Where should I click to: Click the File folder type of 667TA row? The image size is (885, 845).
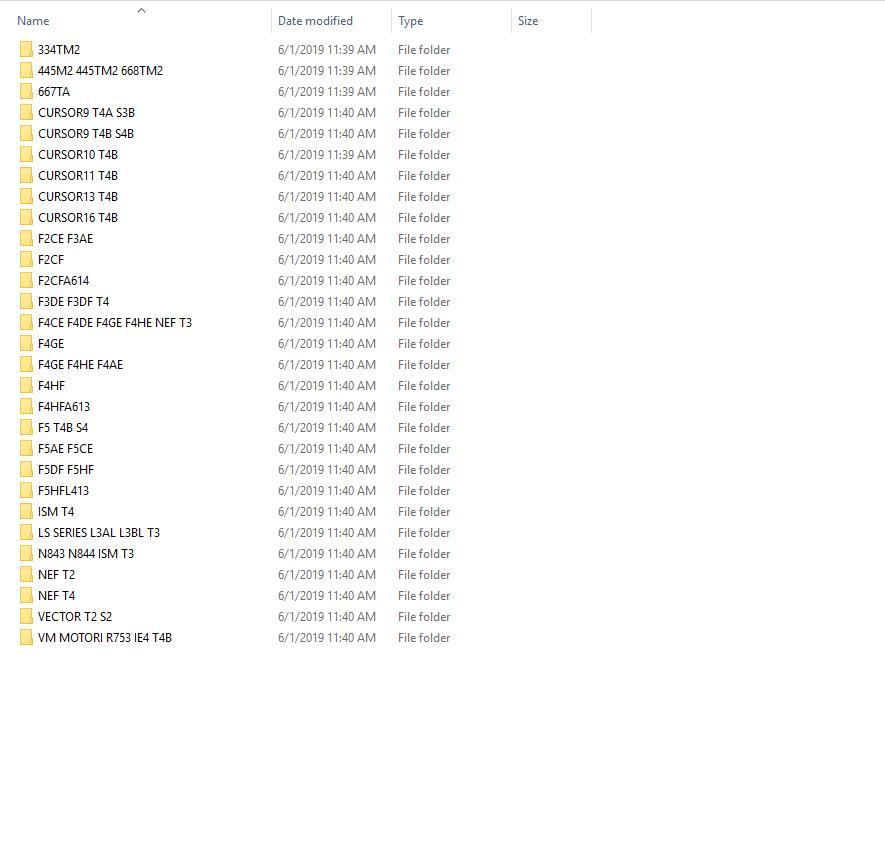(424, 91)
